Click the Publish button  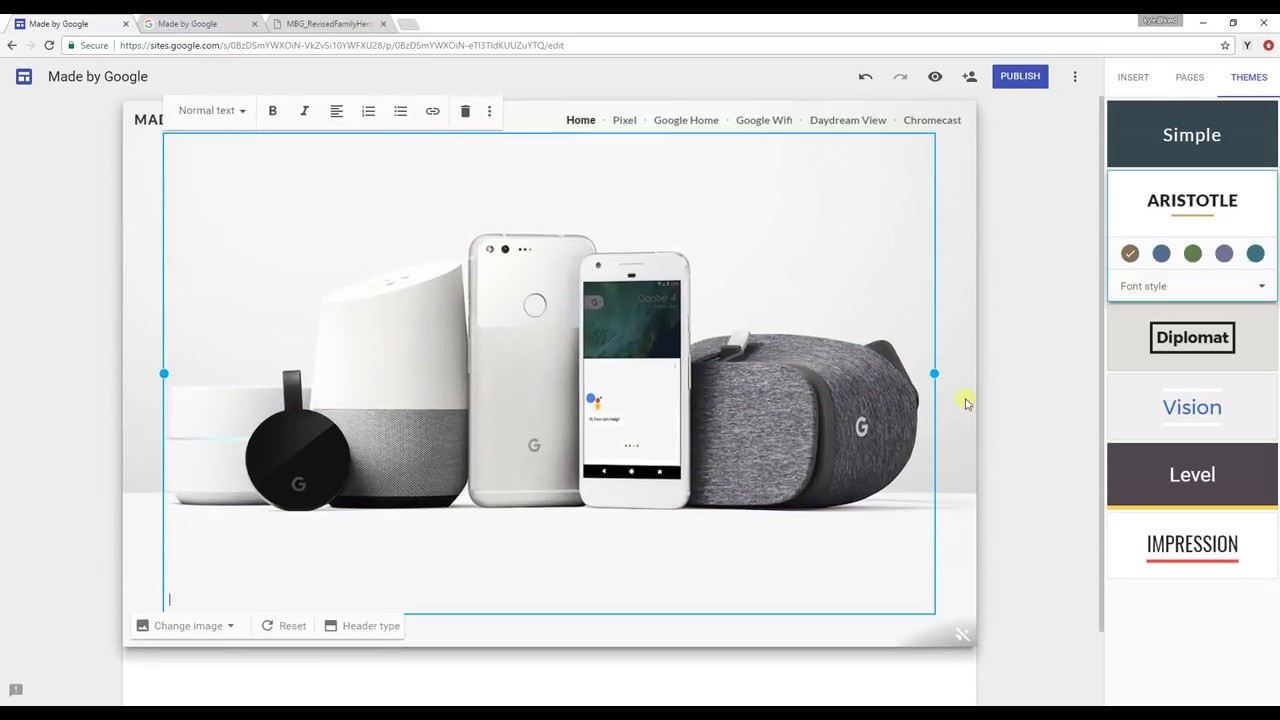click(1019, 77)
